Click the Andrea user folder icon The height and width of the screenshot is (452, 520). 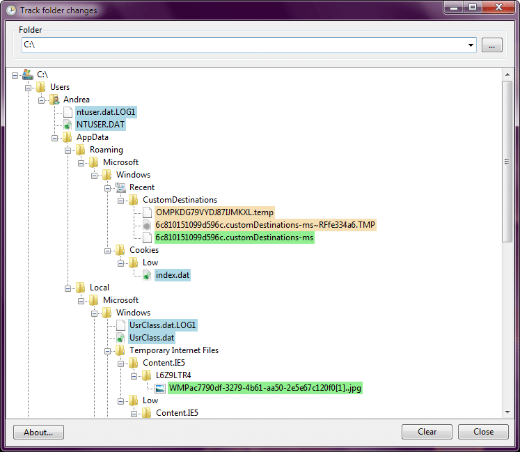pyautogui.click(x=54, y=99)
